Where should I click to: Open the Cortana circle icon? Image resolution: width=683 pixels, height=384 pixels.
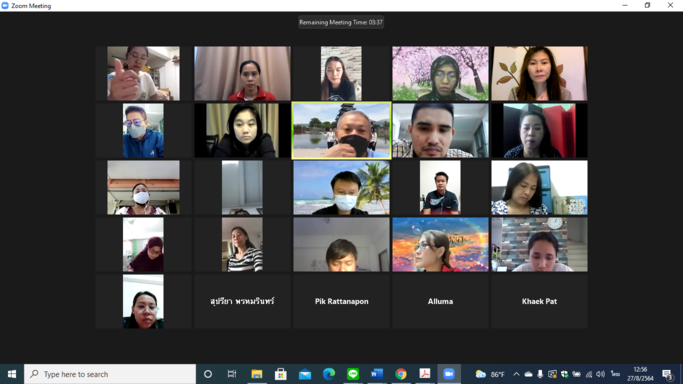[x=208, y=374]
